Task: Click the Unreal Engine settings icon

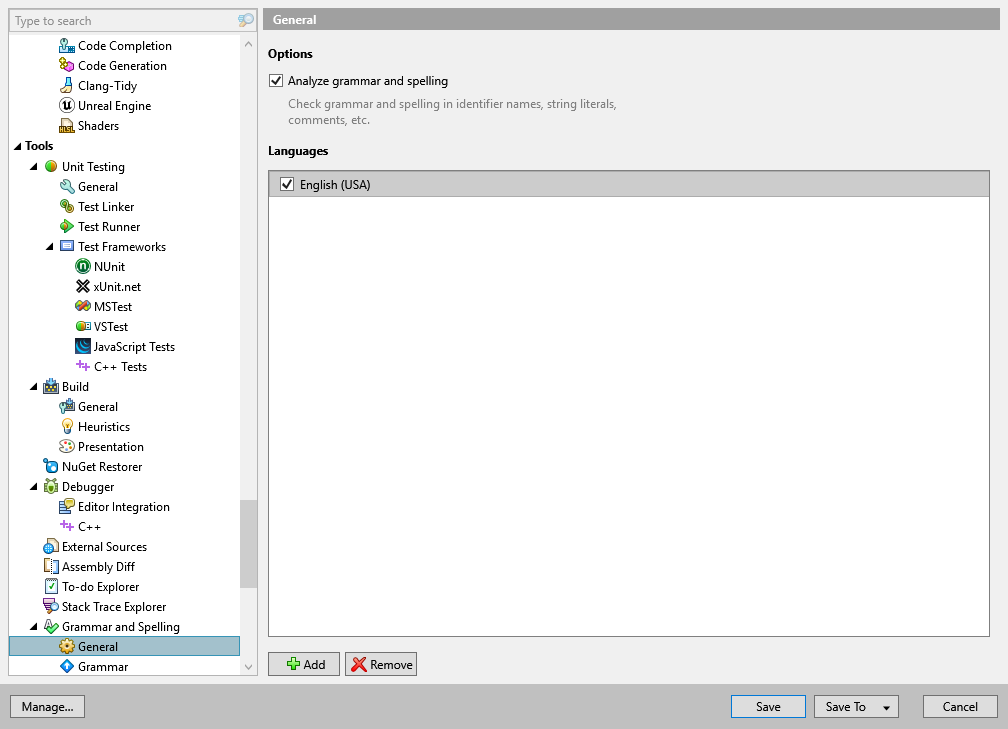Action: pos(65,105)
